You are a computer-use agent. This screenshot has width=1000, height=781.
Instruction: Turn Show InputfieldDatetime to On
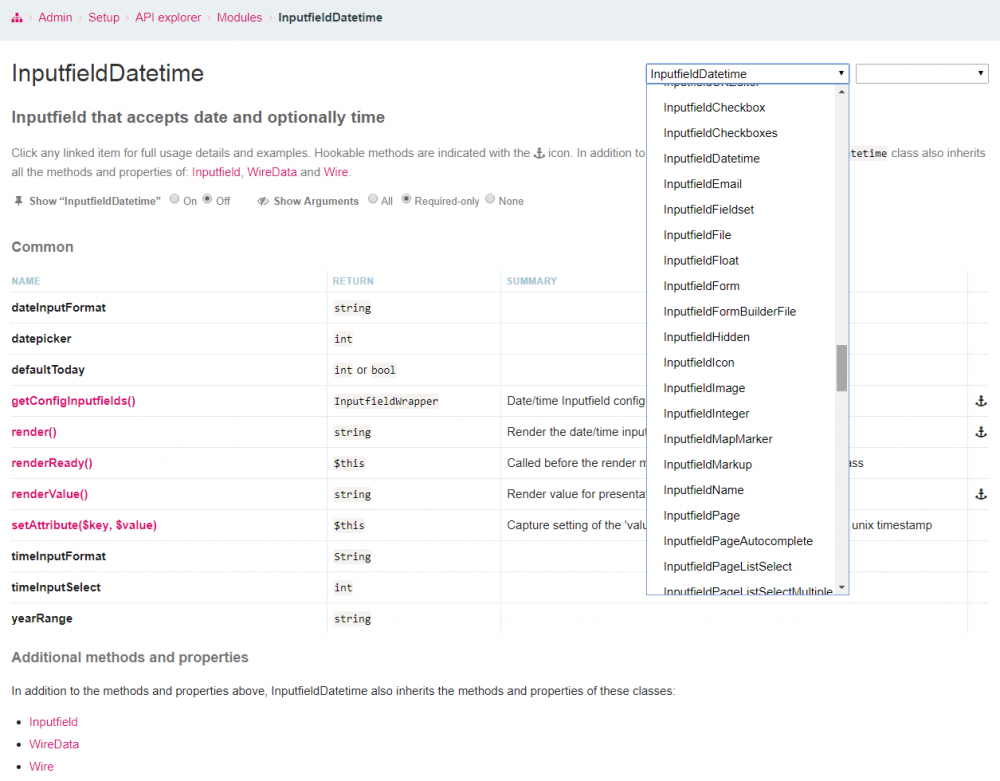pos(176,200)
